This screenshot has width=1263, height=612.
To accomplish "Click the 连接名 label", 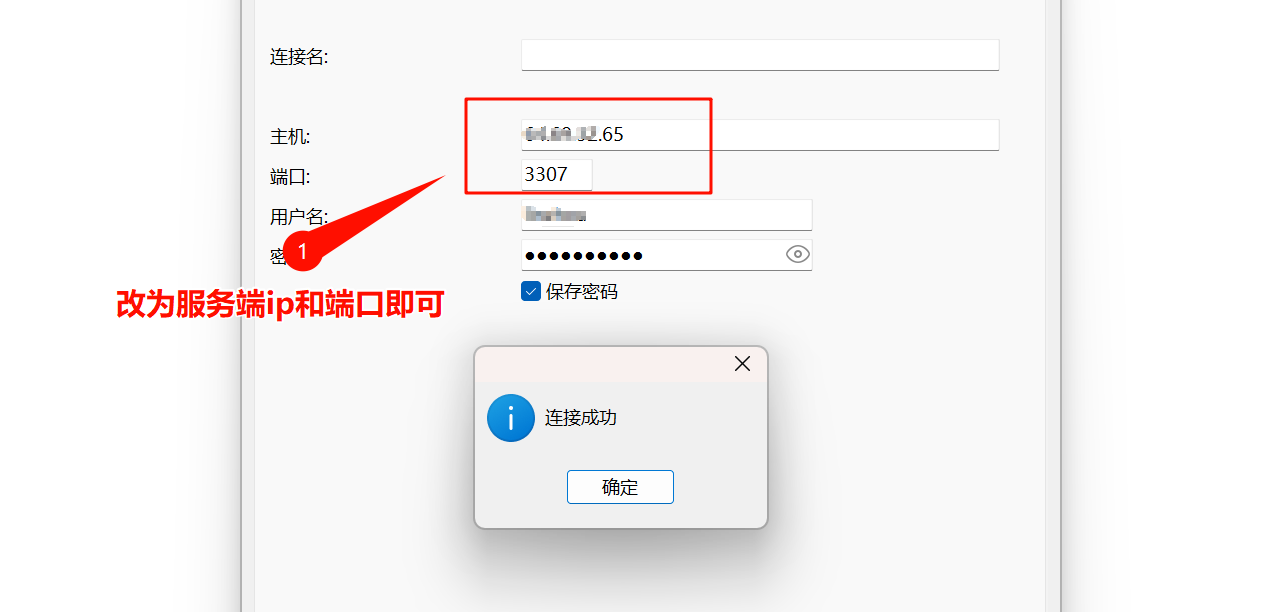I will [299, 57].
